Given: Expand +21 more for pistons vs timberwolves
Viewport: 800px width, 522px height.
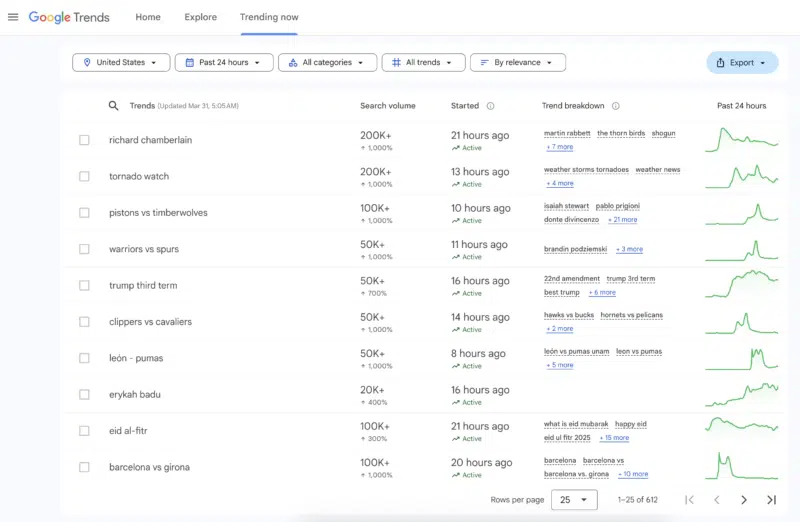Looking at the screenshot, I should tap(622, 219).
